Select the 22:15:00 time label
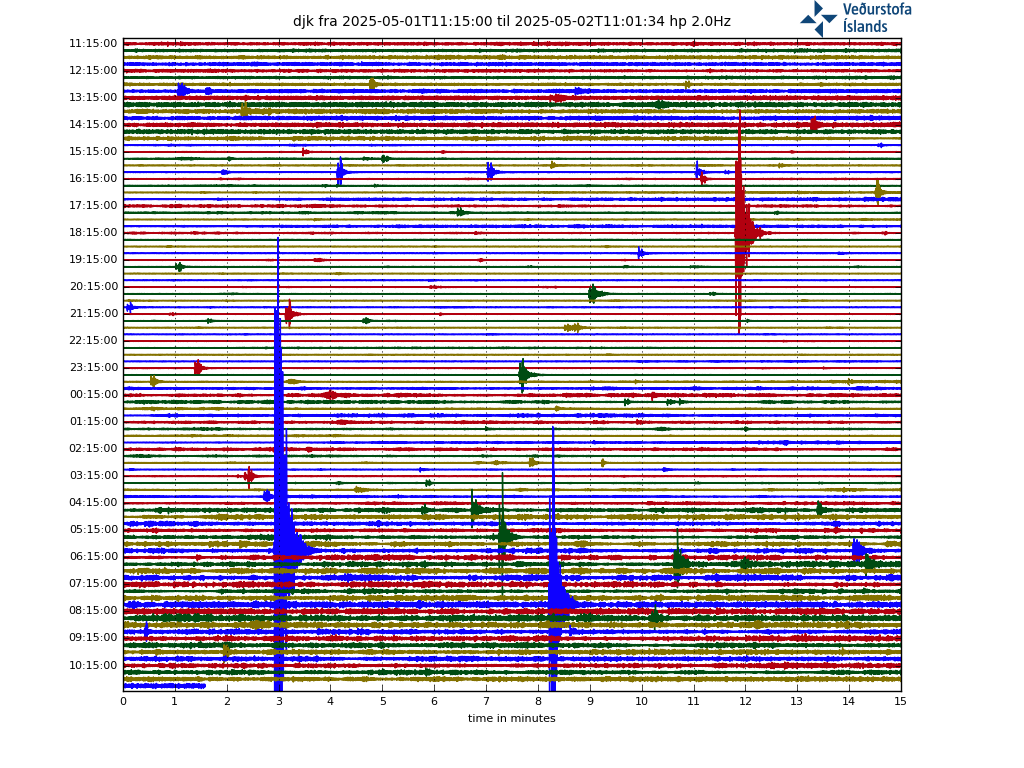The height and width of the screenshot is (768, 1024). (x=93, y=340)
